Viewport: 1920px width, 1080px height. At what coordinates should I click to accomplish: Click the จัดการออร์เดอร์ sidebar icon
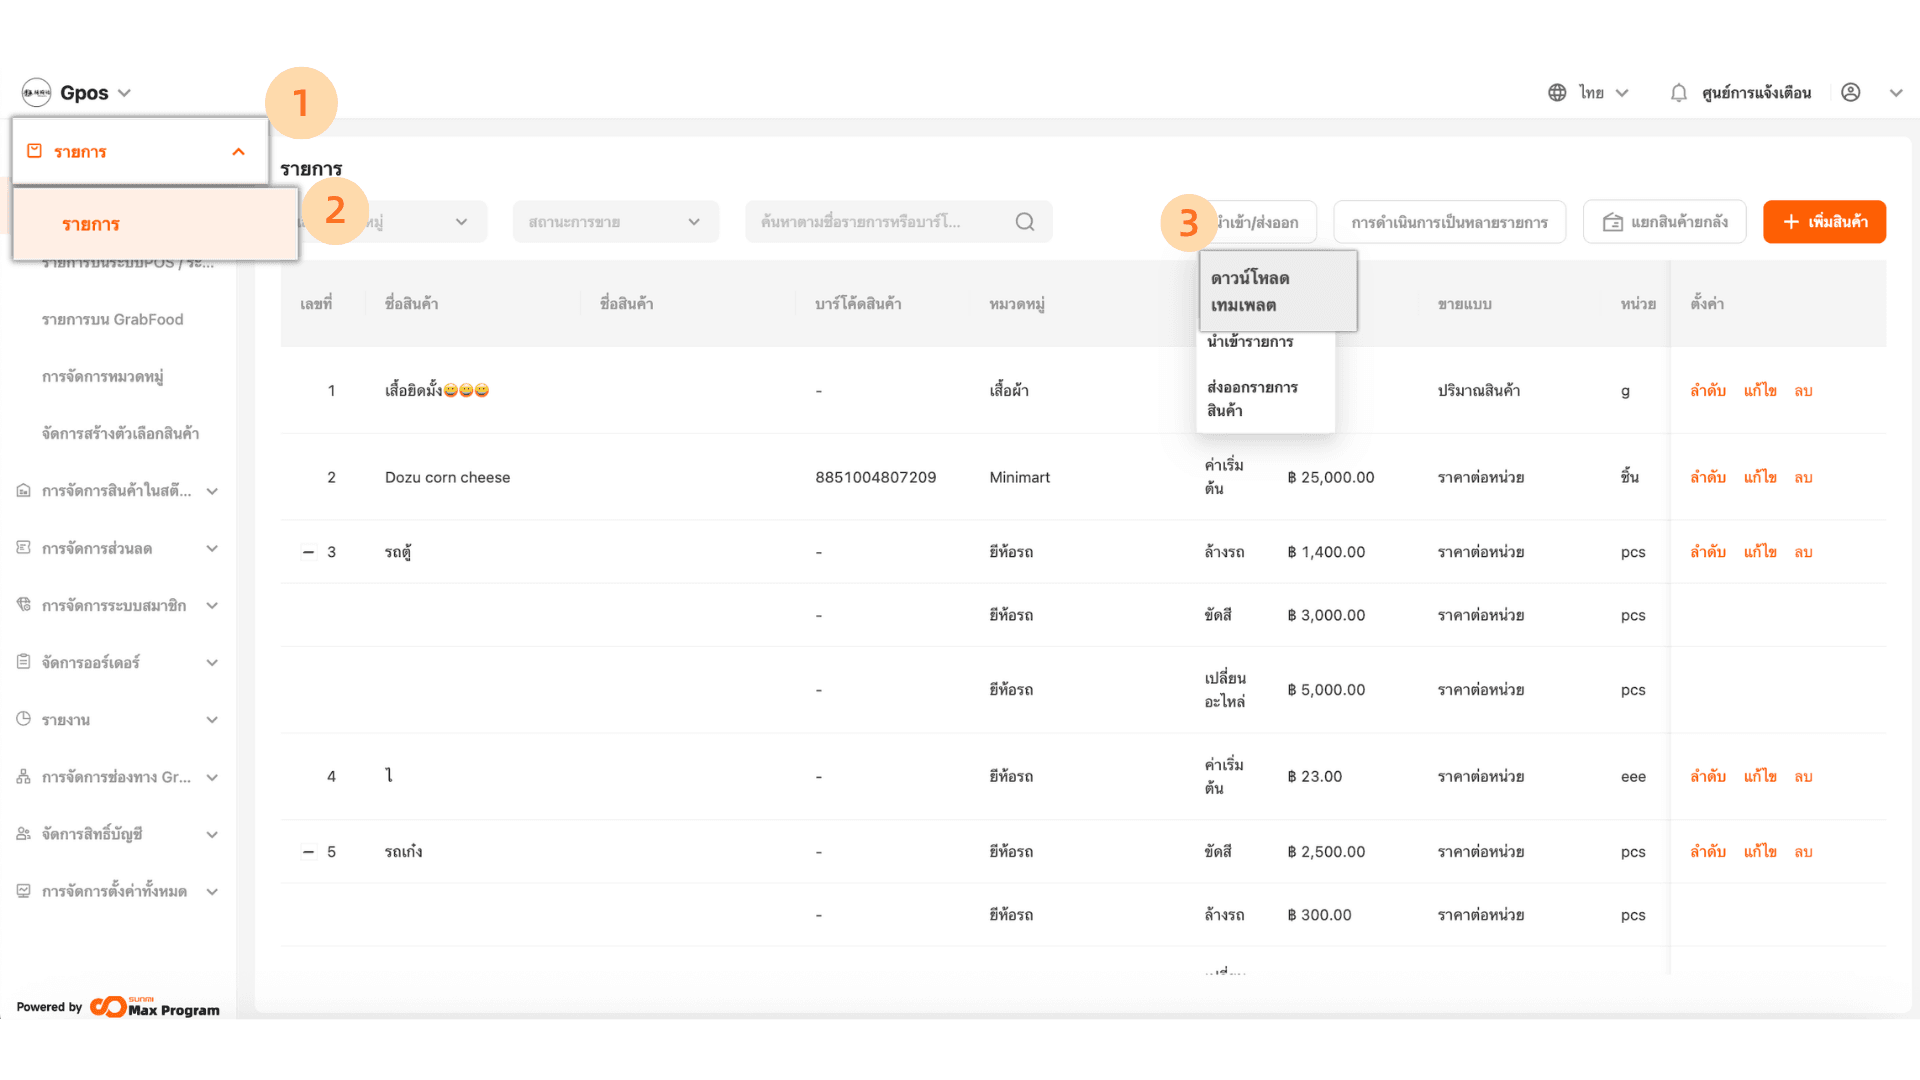(24, 662)
